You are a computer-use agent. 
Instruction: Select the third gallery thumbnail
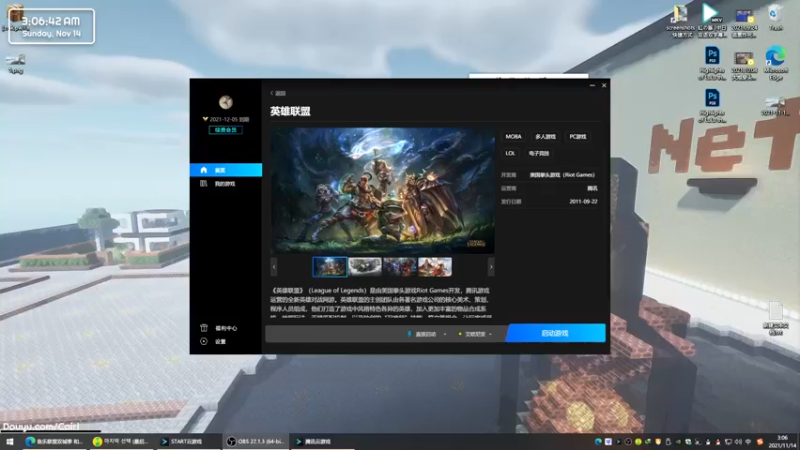coord(399,267)
